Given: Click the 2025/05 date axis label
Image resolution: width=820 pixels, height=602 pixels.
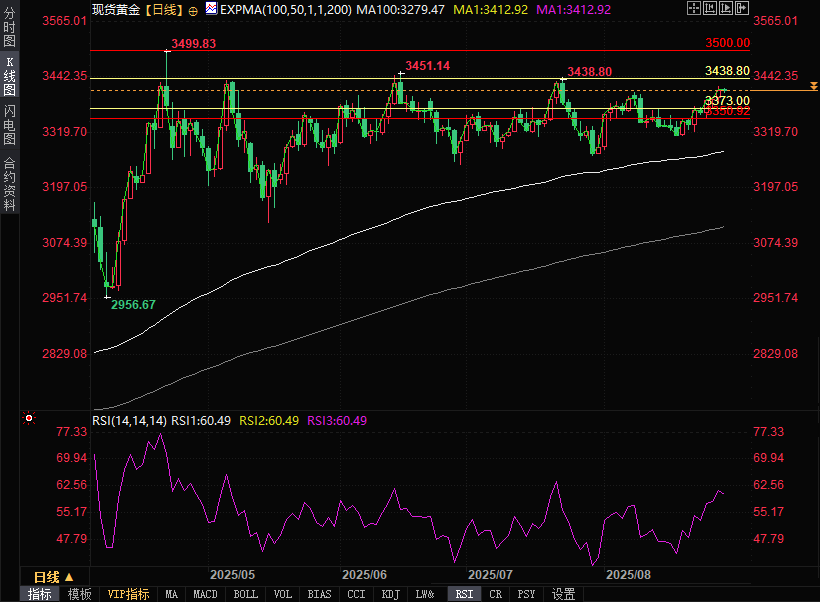Looking at the screenshot, I should tap(233, 574).
